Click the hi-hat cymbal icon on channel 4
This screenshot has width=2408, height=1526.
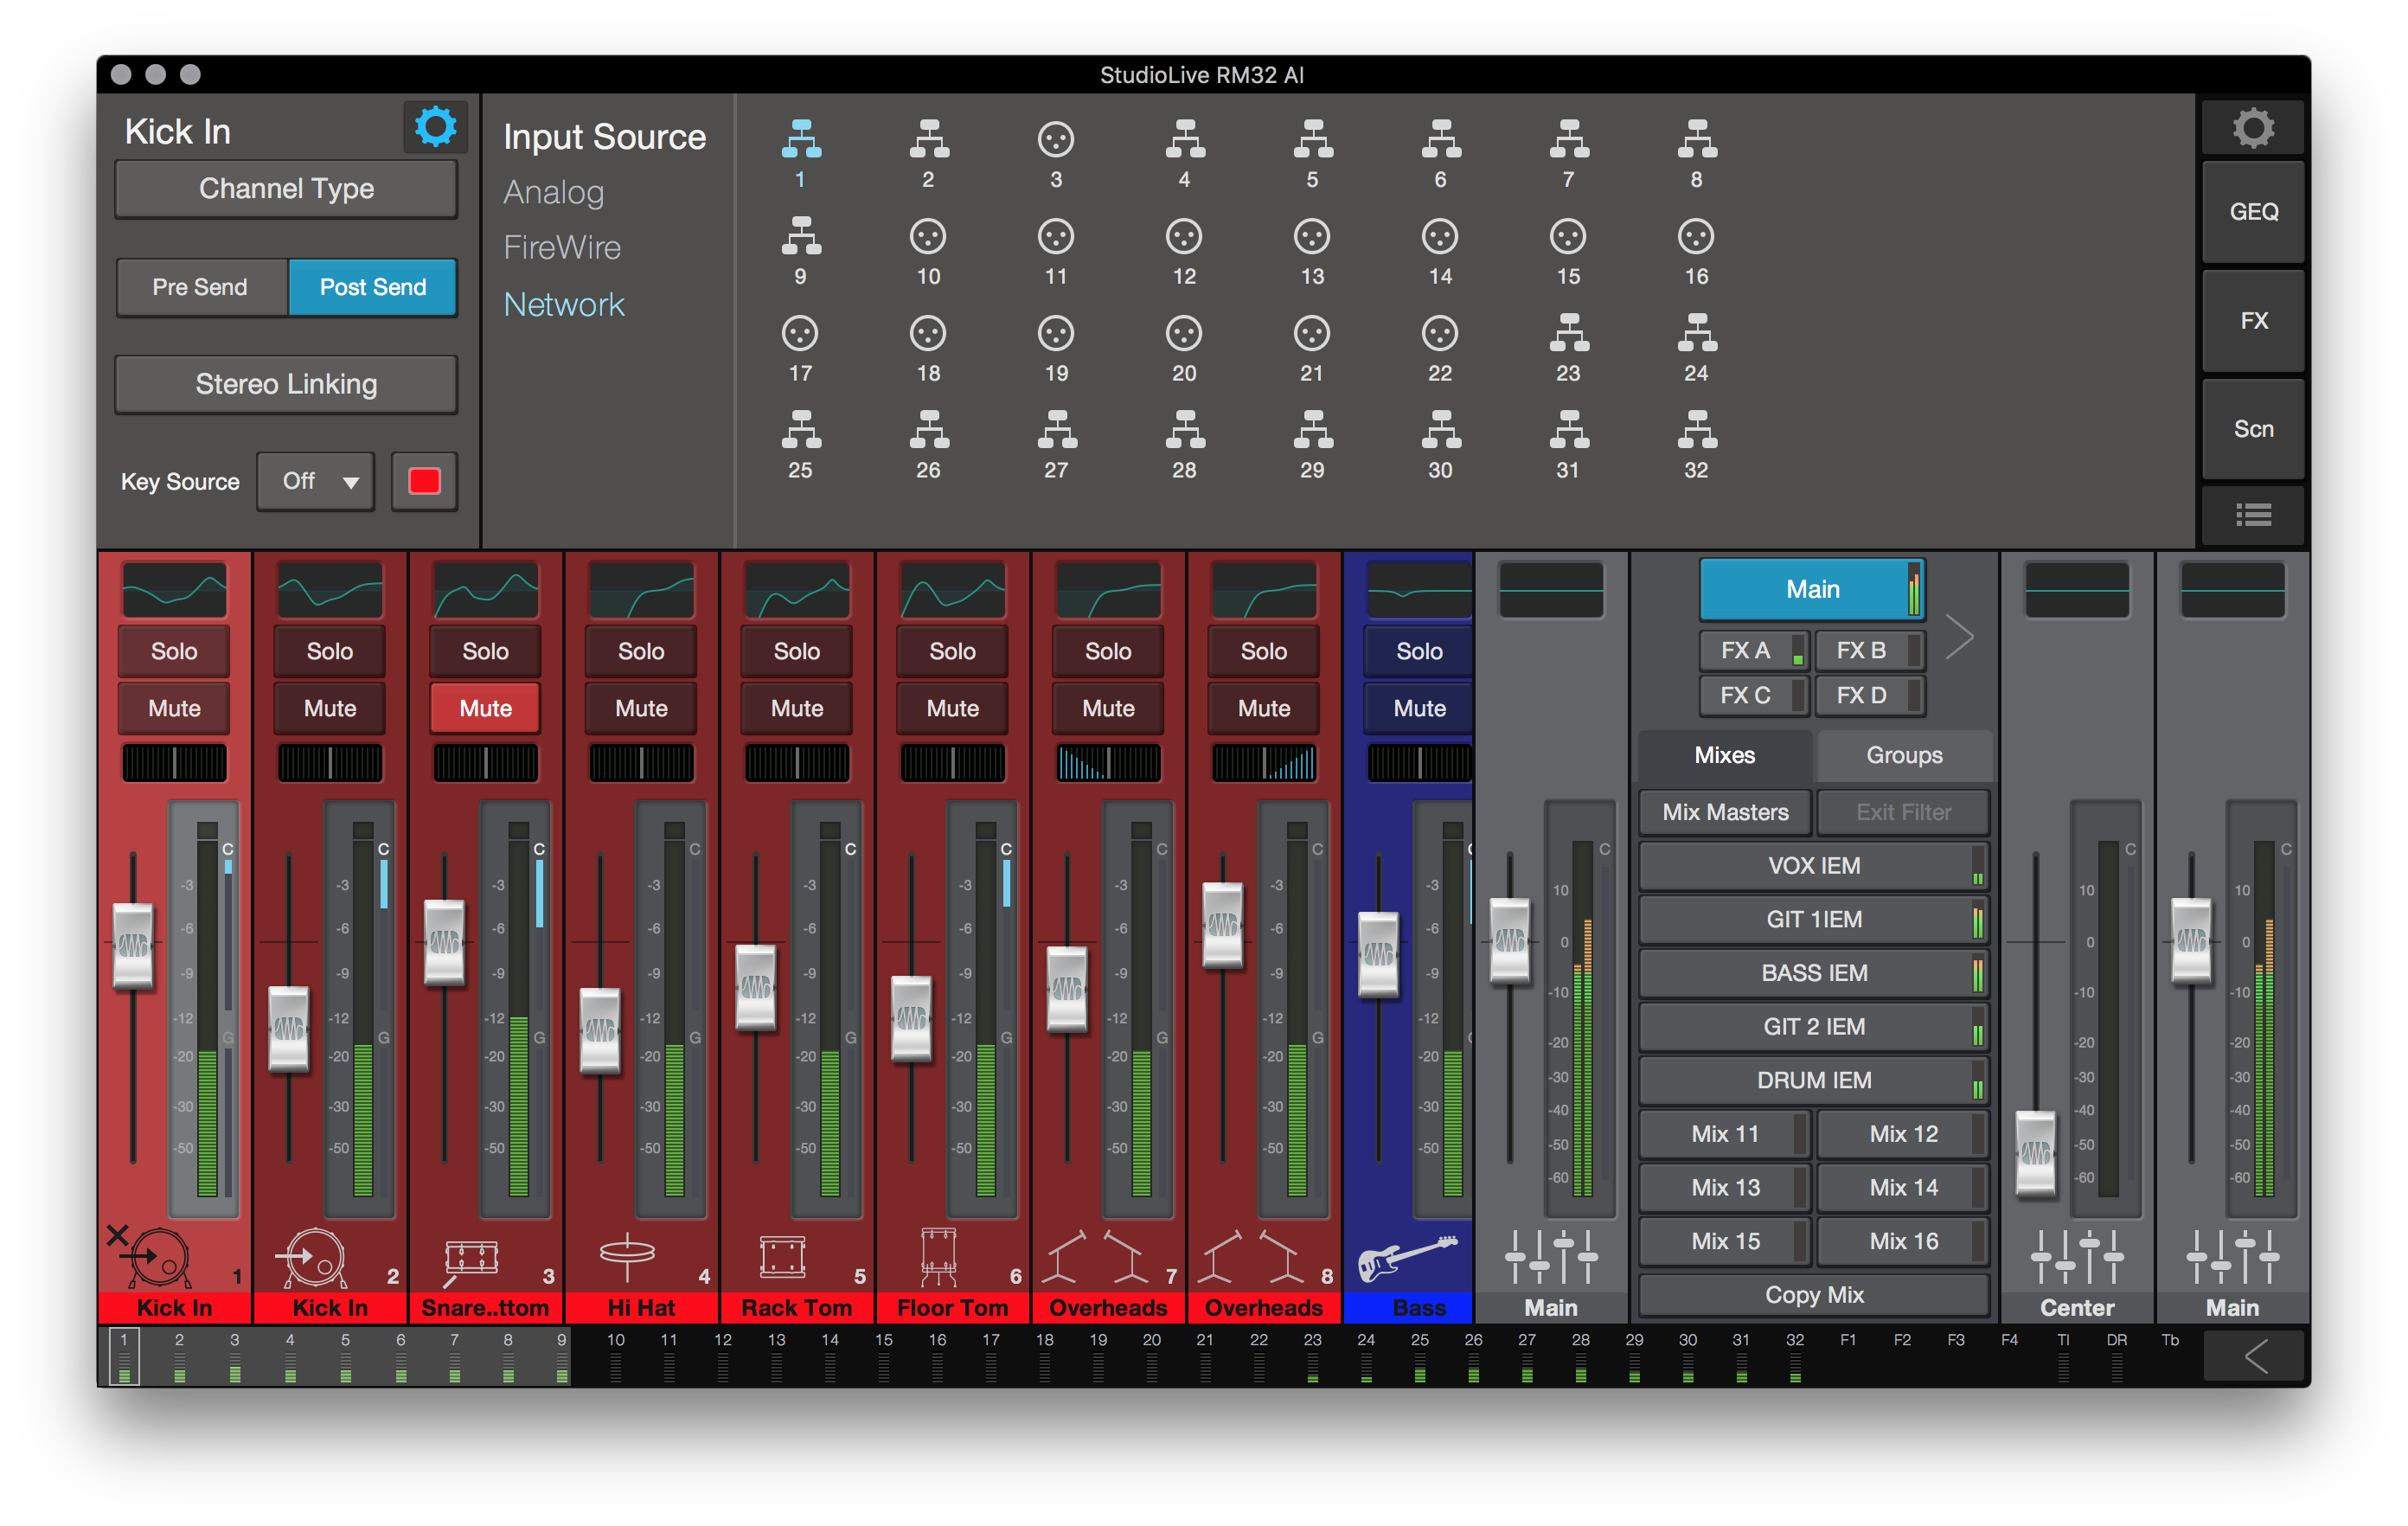click(x=627, y=1256)
